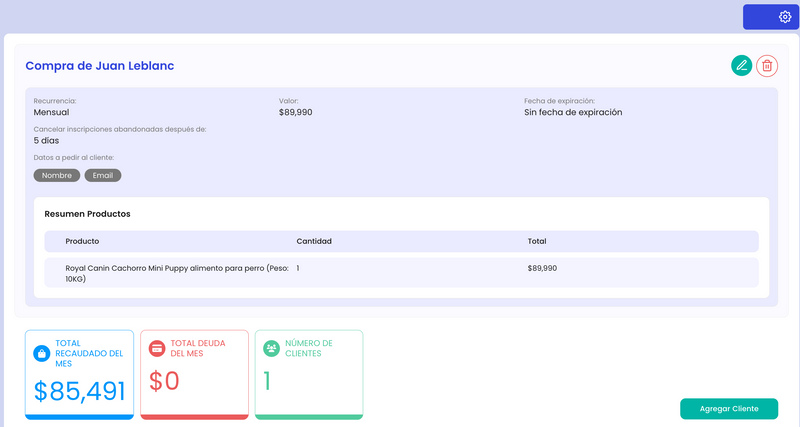The image size is (800, 427).
Task: Click the Compra de Juan Leblanc title
Action: pos(100,66)
